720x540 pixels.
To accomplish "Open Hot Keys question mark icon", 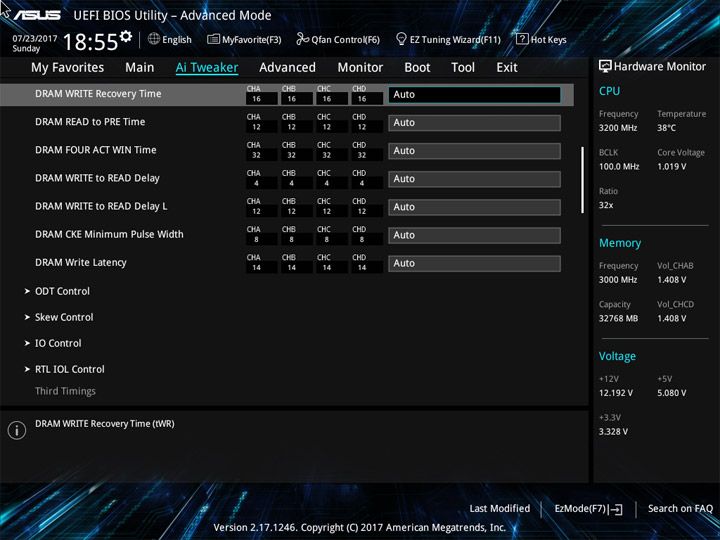I will pos(522,39).
